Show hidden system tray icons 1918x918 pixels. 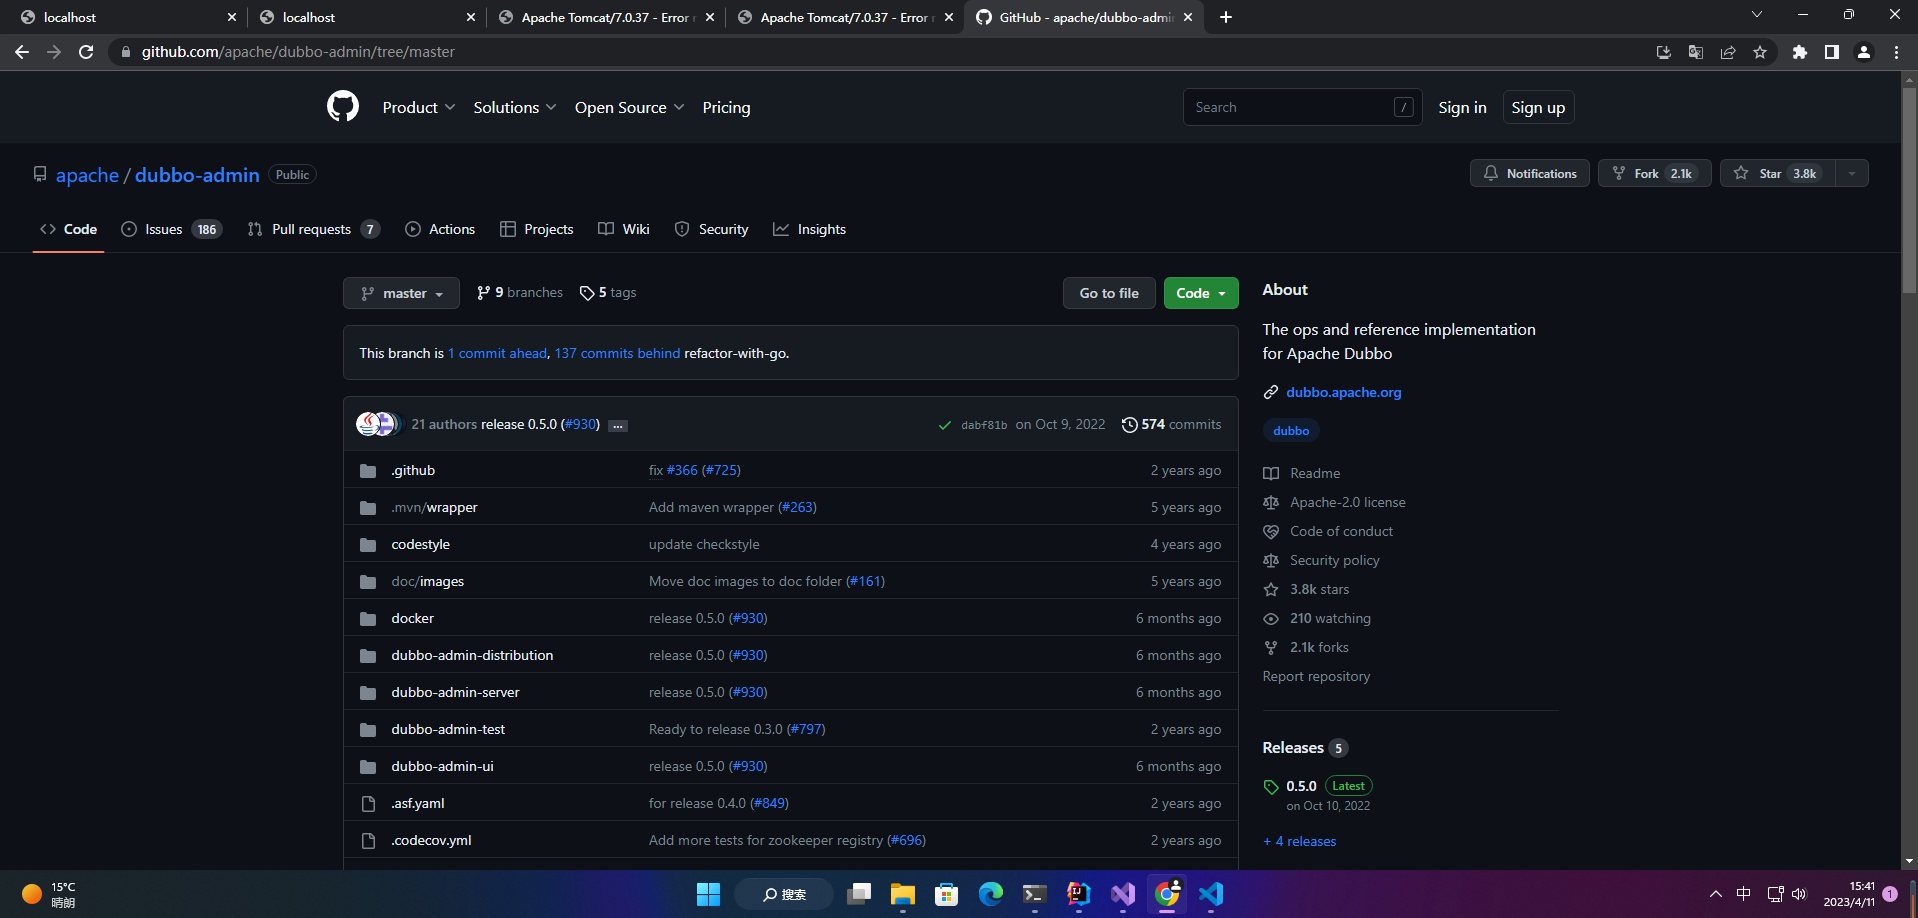tap(1716, 894)
